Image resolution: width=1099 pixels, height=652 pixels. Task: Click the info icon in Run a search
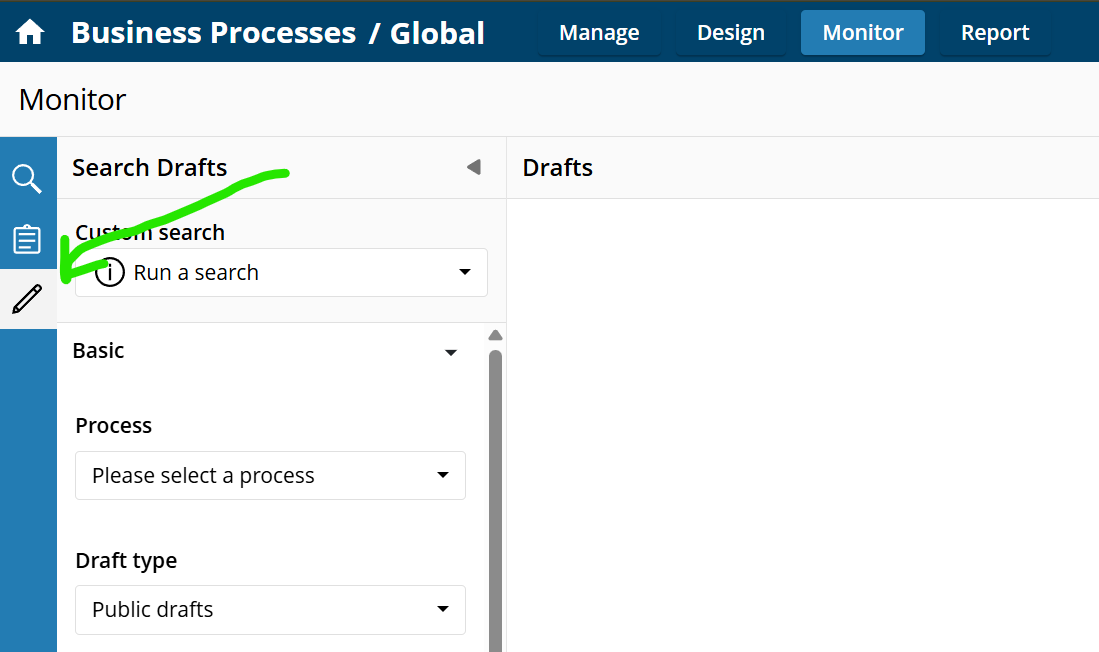click(x=109, y=272)
